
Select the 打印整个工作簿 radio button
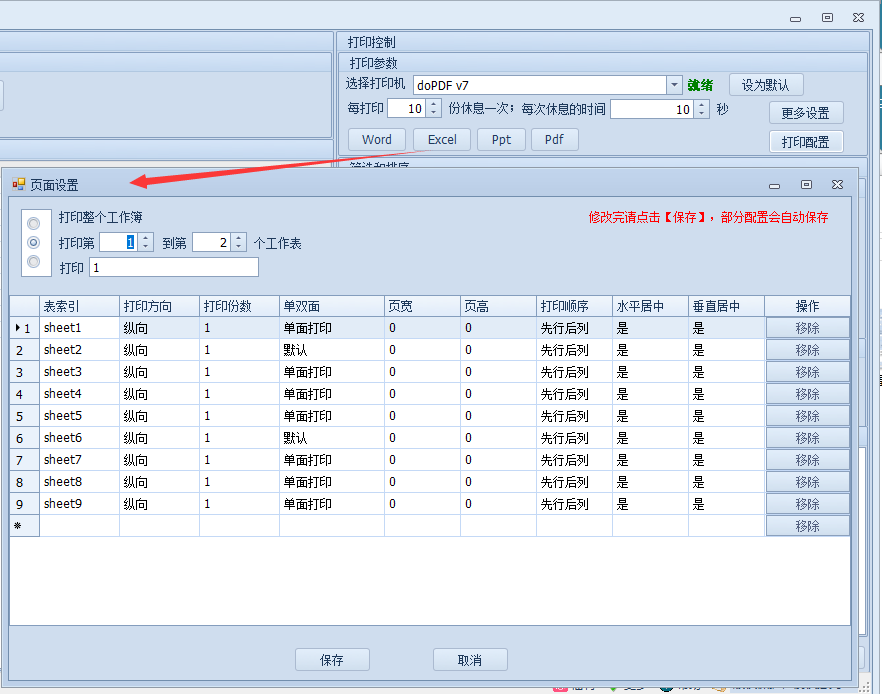(x=34, y=223)
